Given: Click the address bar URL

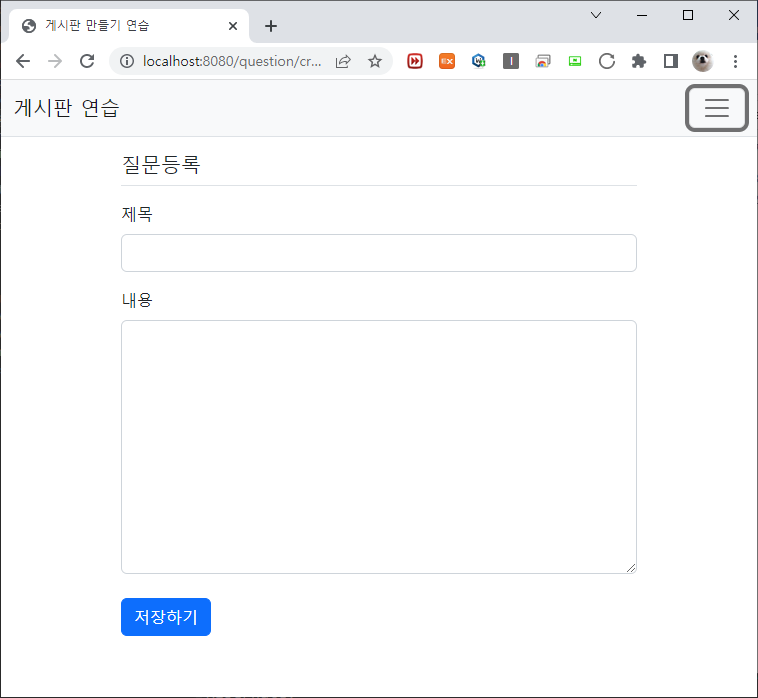Looking at the screenshot, I should 232,61.
